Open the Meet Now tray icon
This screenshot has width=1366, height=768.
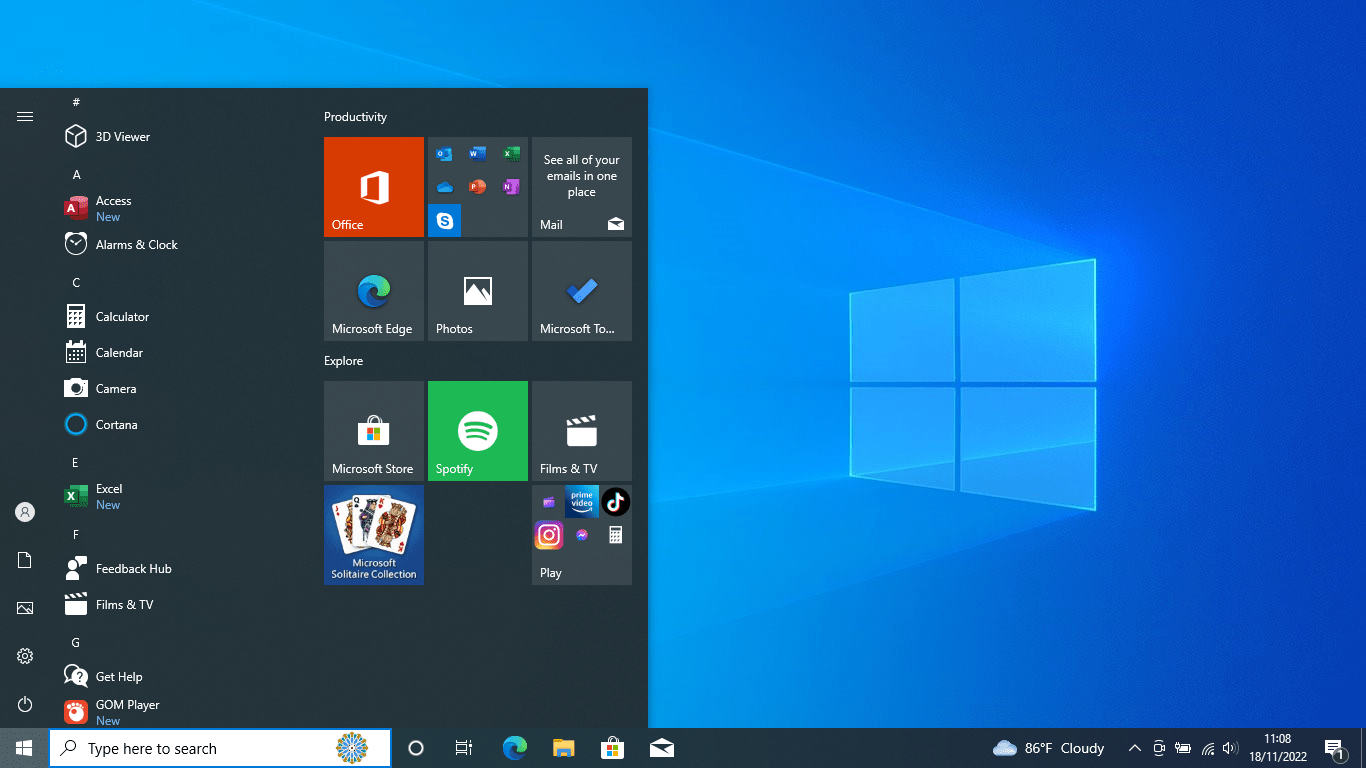(x=1159, y=748)
